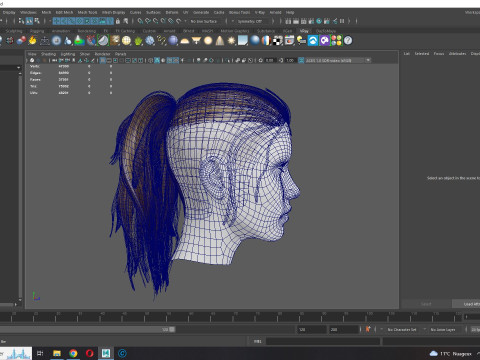Open the Deform menu
This screenshot has width=480, height=360.
172,12
